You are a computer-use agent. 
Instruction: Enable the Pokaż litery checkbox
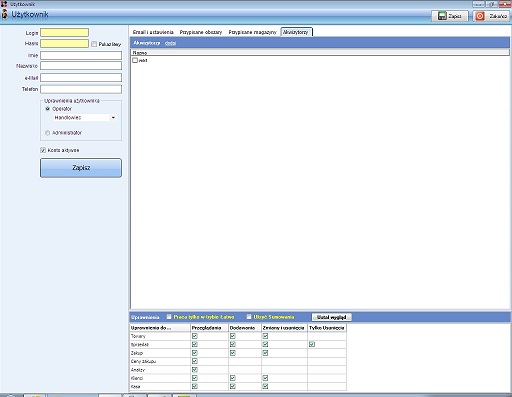(x=94, y=44)
